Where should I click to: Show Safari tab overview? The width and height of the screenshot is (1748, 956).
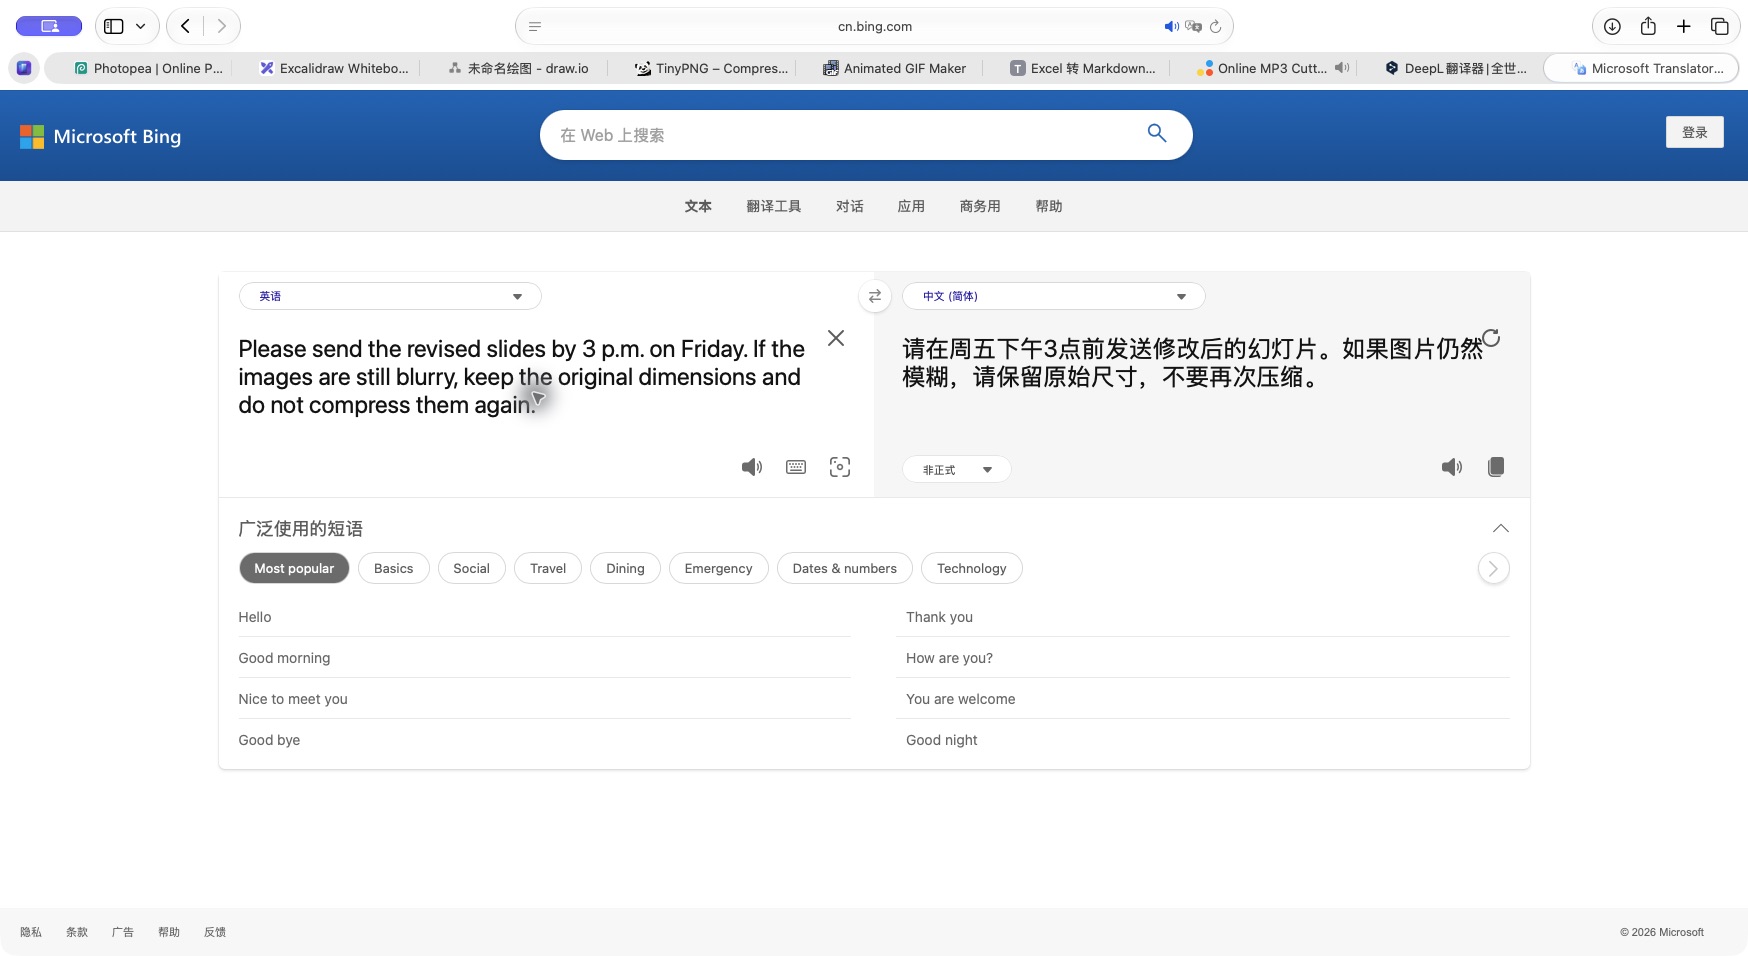point(1720,27)
